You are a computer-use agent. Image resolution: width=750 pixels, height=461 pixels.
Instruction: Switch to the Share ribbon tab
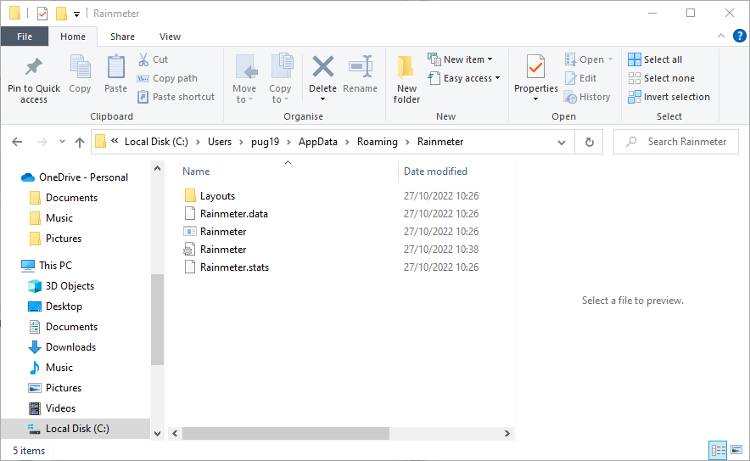(x=122, y=37)
